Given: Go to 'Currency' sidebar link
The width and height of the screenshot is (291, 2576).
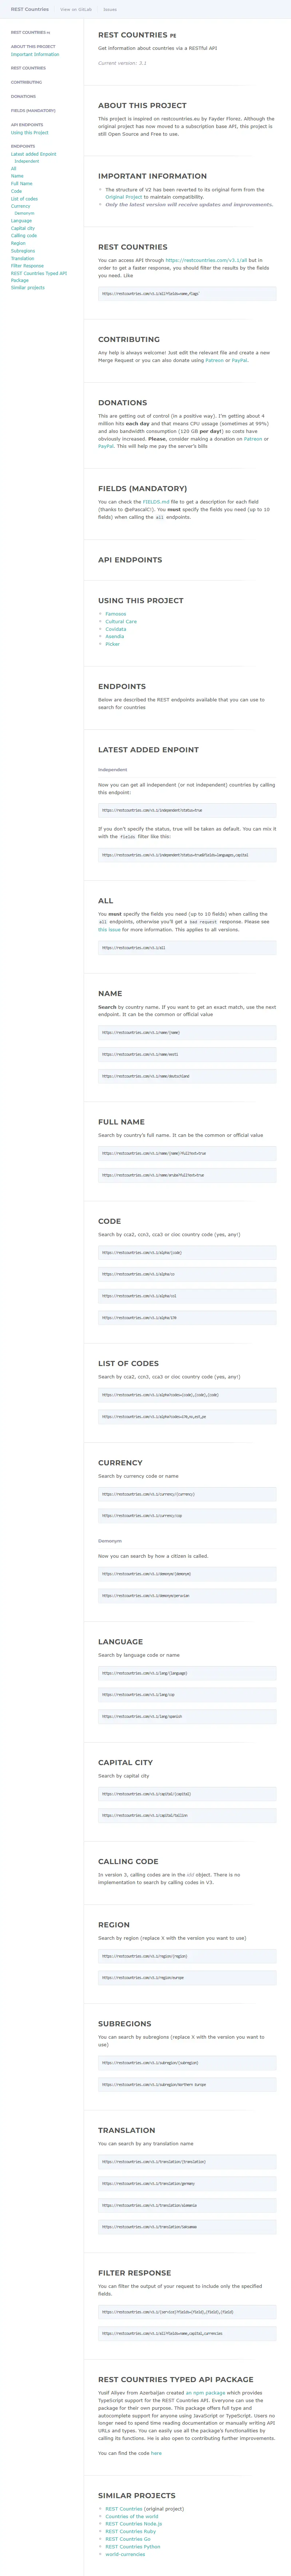Looking at the screenshot, I should [21, 206].
